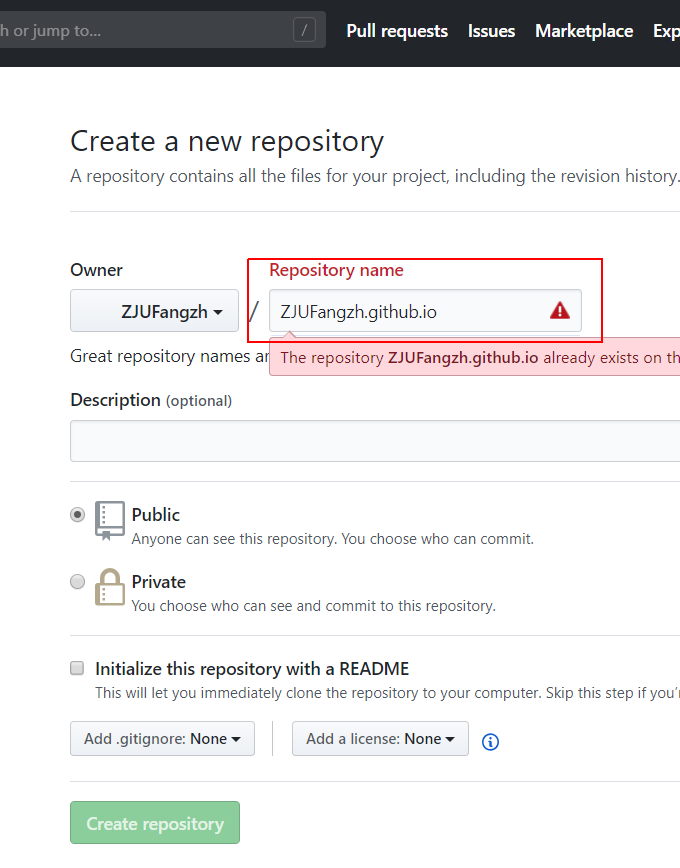Enable Initialize this repository with a README
The height and width of the screenshot is (868, 680).
(77, 668)
